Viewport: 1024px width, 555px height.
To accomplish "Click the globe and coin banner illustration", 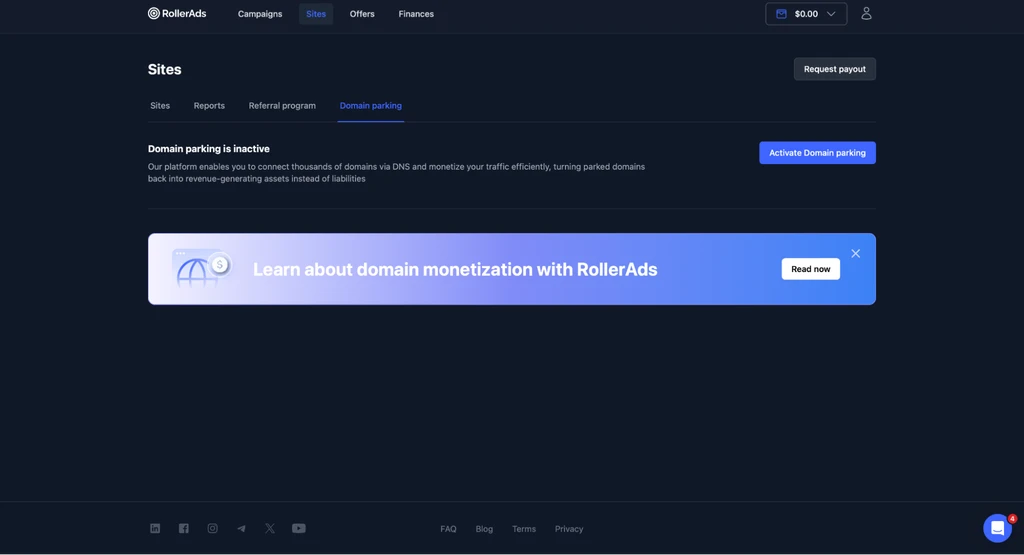I will [202, 268].
